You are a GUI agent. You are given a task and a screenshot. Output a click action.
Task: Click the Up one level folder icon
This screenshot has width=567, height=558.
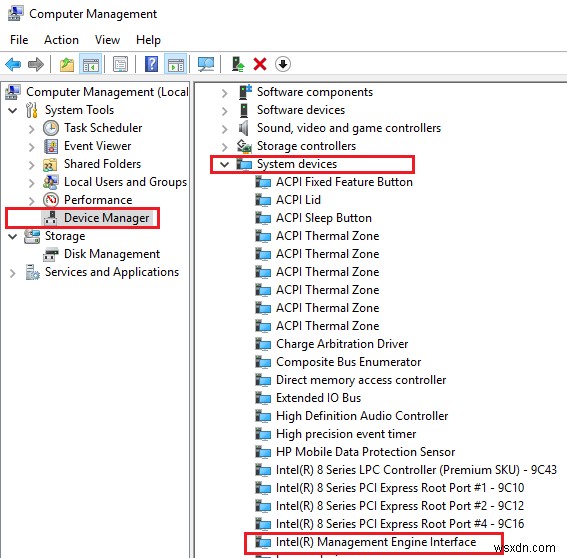pos(67,64)
